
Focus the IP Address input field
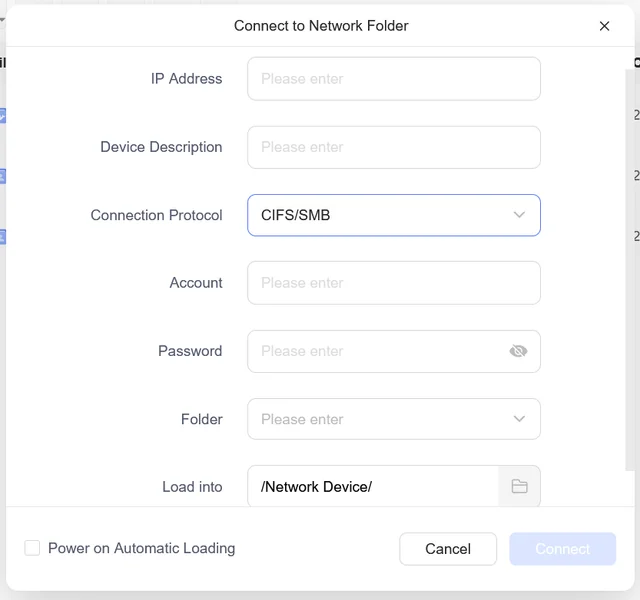click(393, 79)
